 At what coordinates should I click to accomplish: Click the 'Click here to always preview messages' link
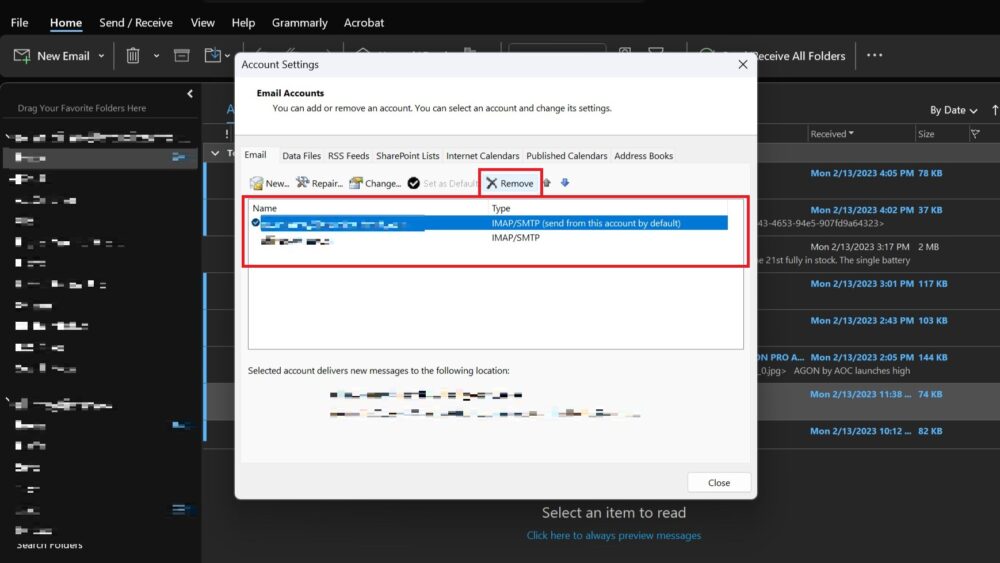click(614, 536)
